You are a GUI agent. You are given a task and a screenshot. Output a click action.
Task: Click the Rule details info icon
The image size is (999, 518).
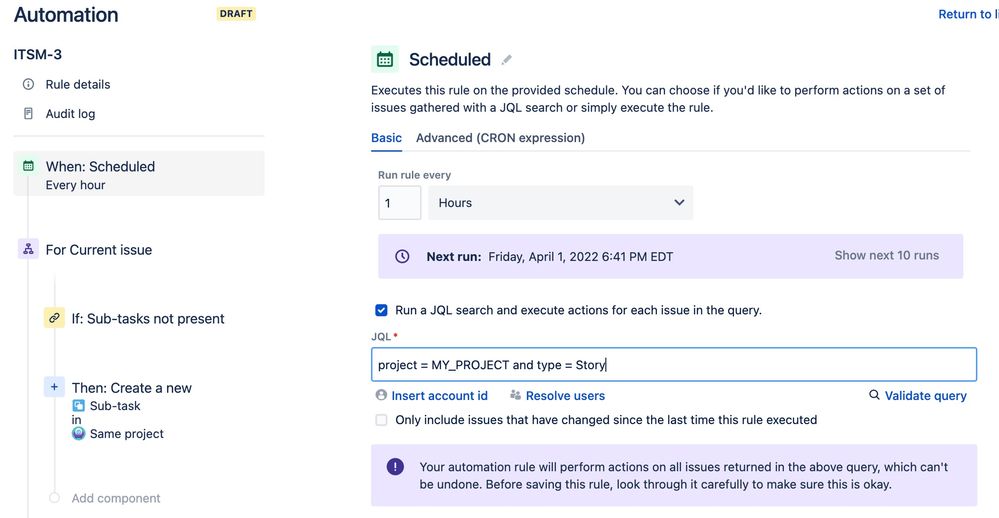tap(28, 85)
